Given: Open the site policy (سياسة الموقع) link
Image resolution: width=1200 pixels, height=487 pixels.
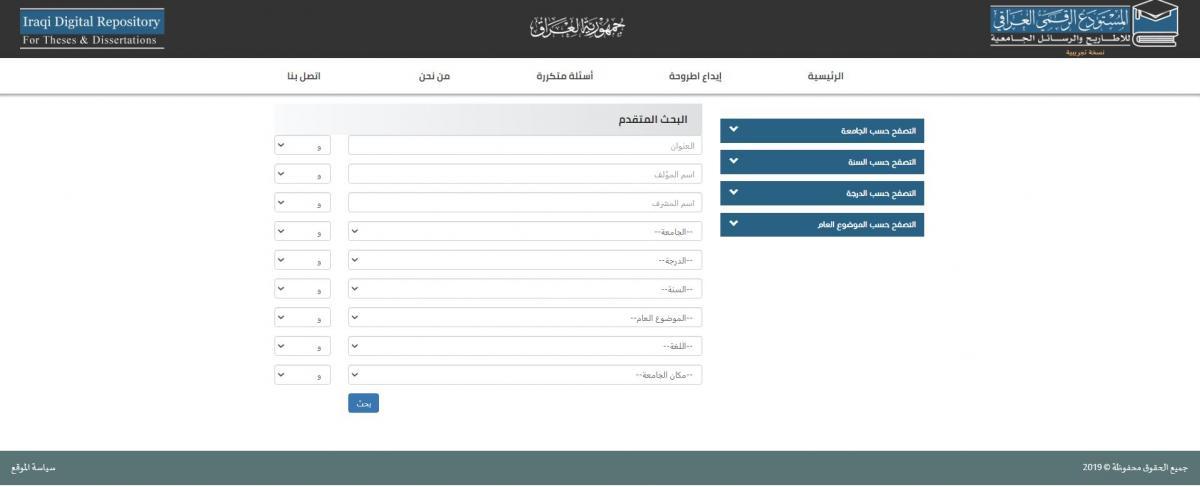Looking at the screenshot, I should pos(33,468).
